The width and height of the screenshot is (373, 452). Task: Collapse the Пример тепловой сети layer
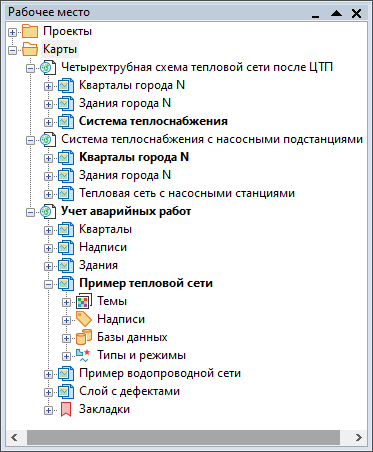(x=48, y=284)
